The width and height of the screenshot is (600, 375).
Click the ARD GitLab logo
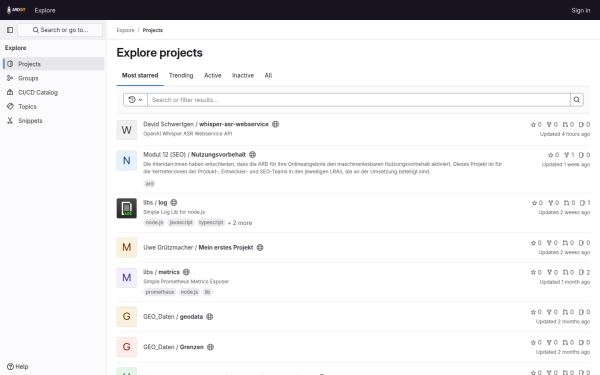[16, 10]
